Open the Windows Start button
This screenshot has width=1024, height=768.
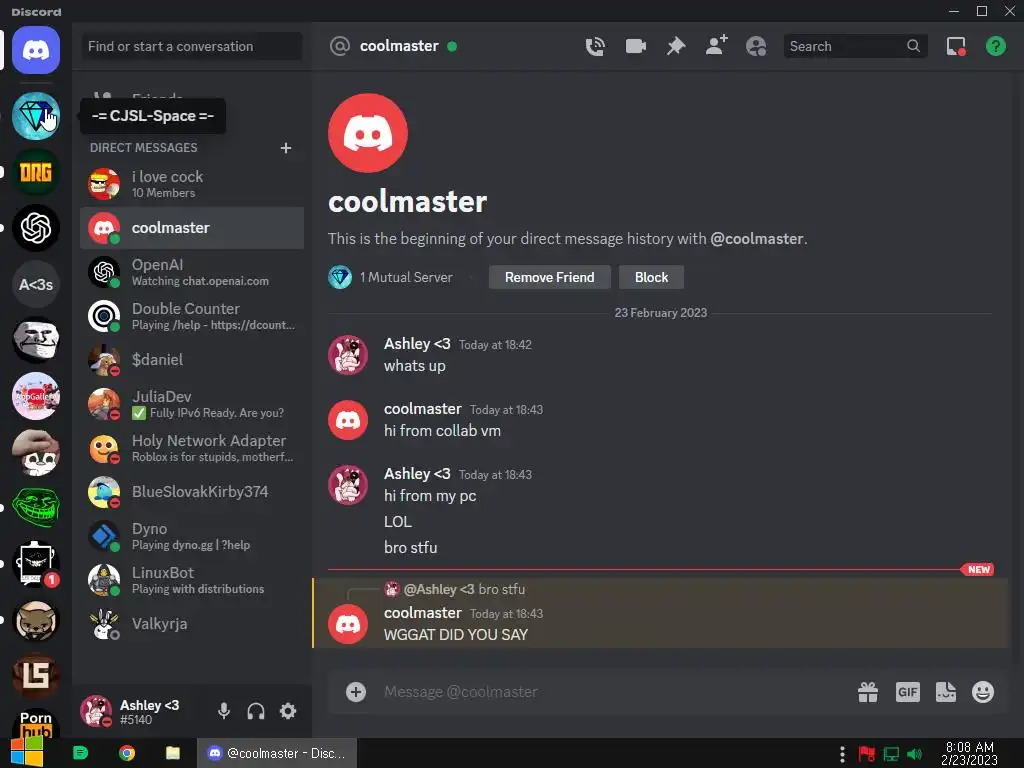pos(27,753)
